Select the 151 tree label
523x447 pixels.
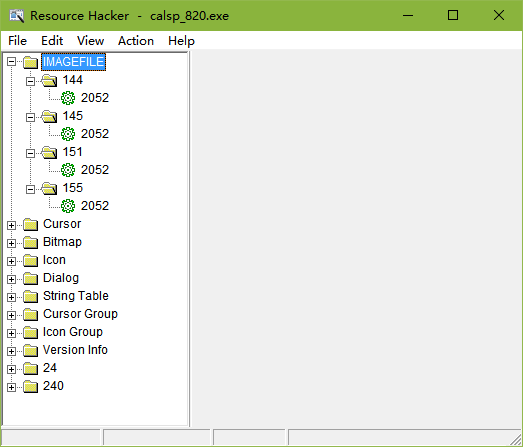coord(72,152)
